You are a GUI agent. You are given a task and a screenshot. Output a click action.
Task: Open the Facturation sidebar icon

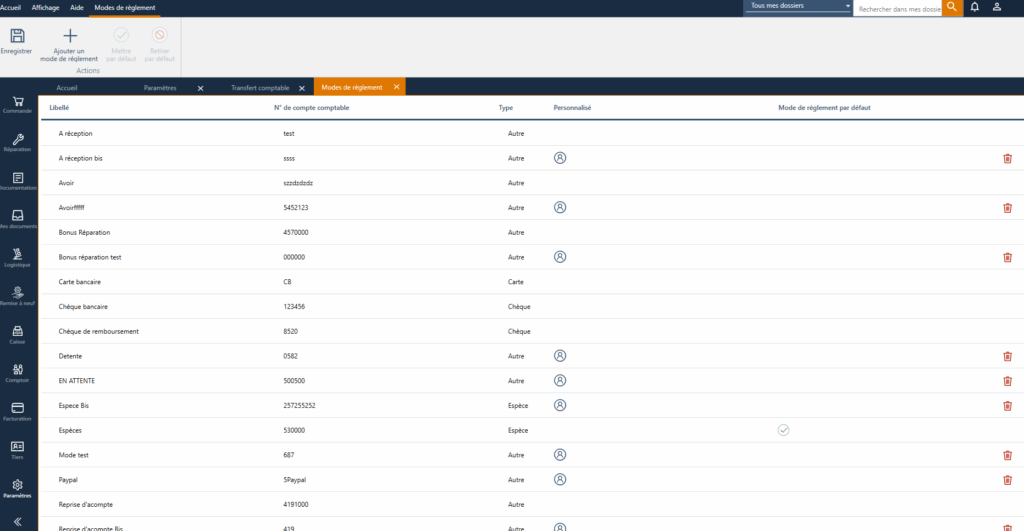18,408
